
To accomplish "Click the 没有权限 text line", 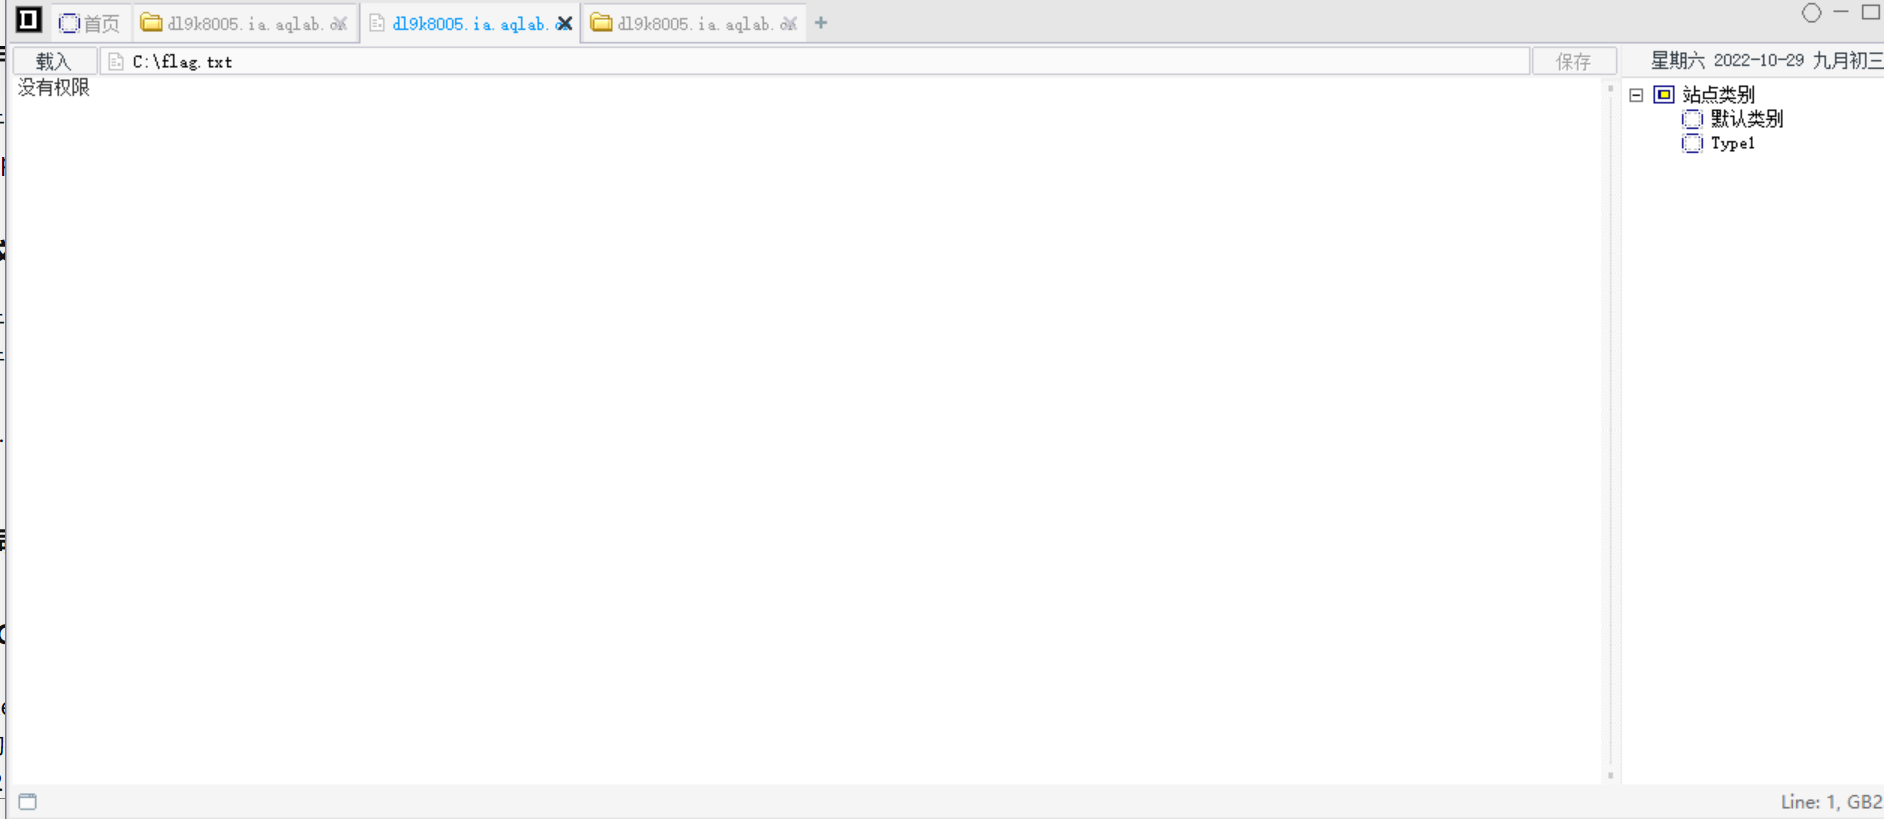I will [54, 88].
